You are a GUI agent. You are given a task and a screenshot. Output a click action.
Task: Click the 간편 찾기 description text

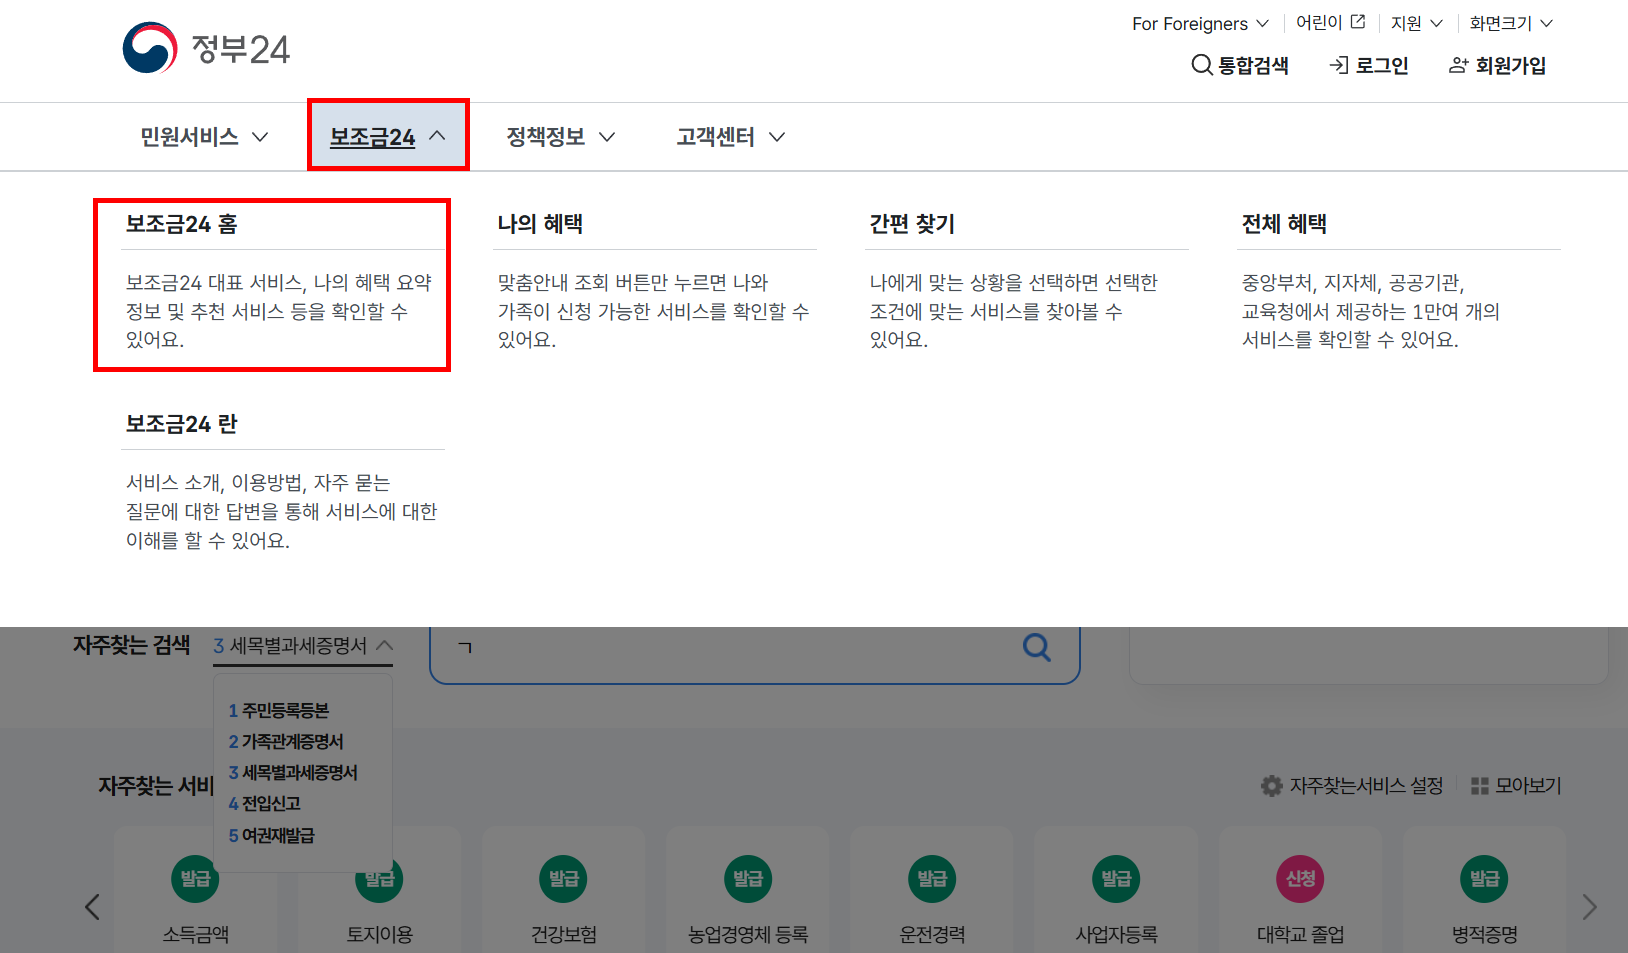pyautogui.click(x=1013, y=311)
